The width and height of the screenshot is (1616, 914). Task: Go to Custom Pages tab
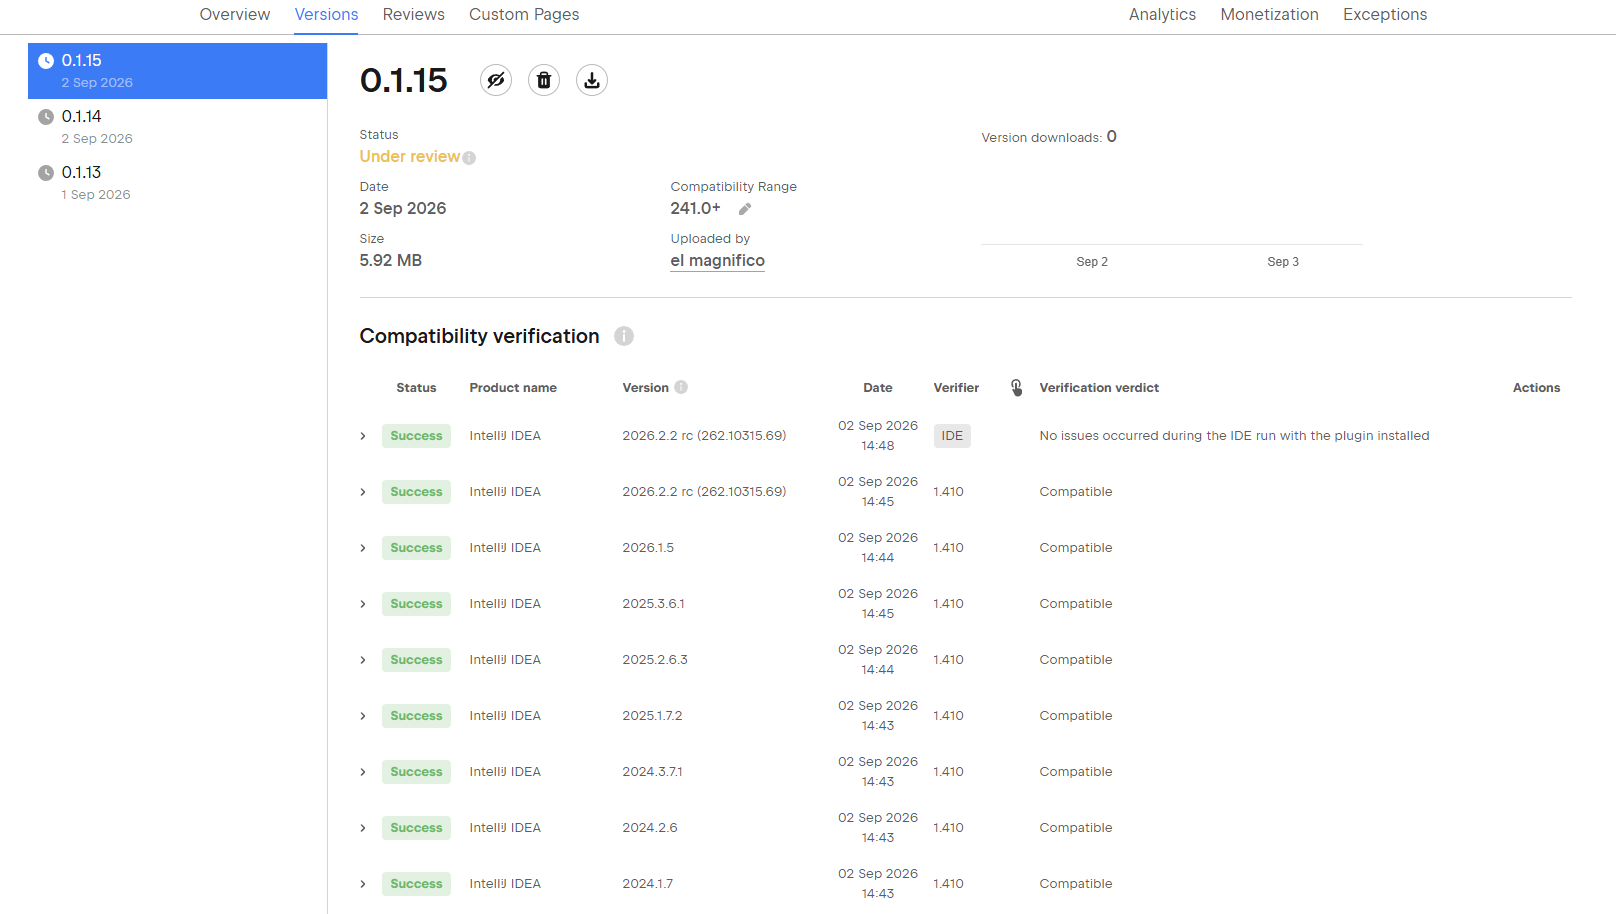click(x=524, y=15)
